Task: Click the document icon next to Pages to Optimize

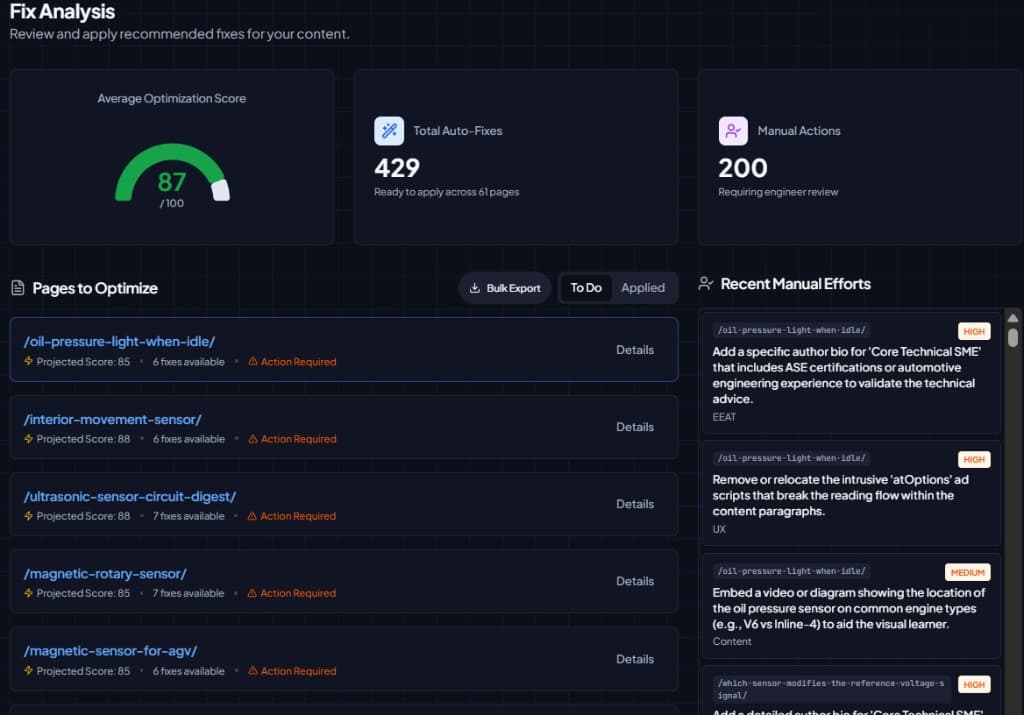Action: click(x=17, y=288)
